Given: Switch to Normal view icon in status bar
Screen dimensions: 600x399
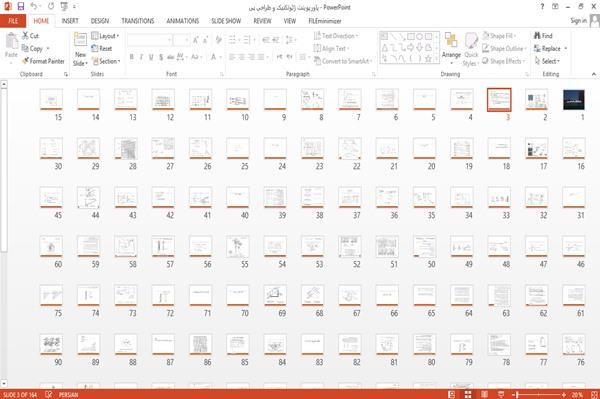Looking at the screenshot, I should [x=452, y=394].
